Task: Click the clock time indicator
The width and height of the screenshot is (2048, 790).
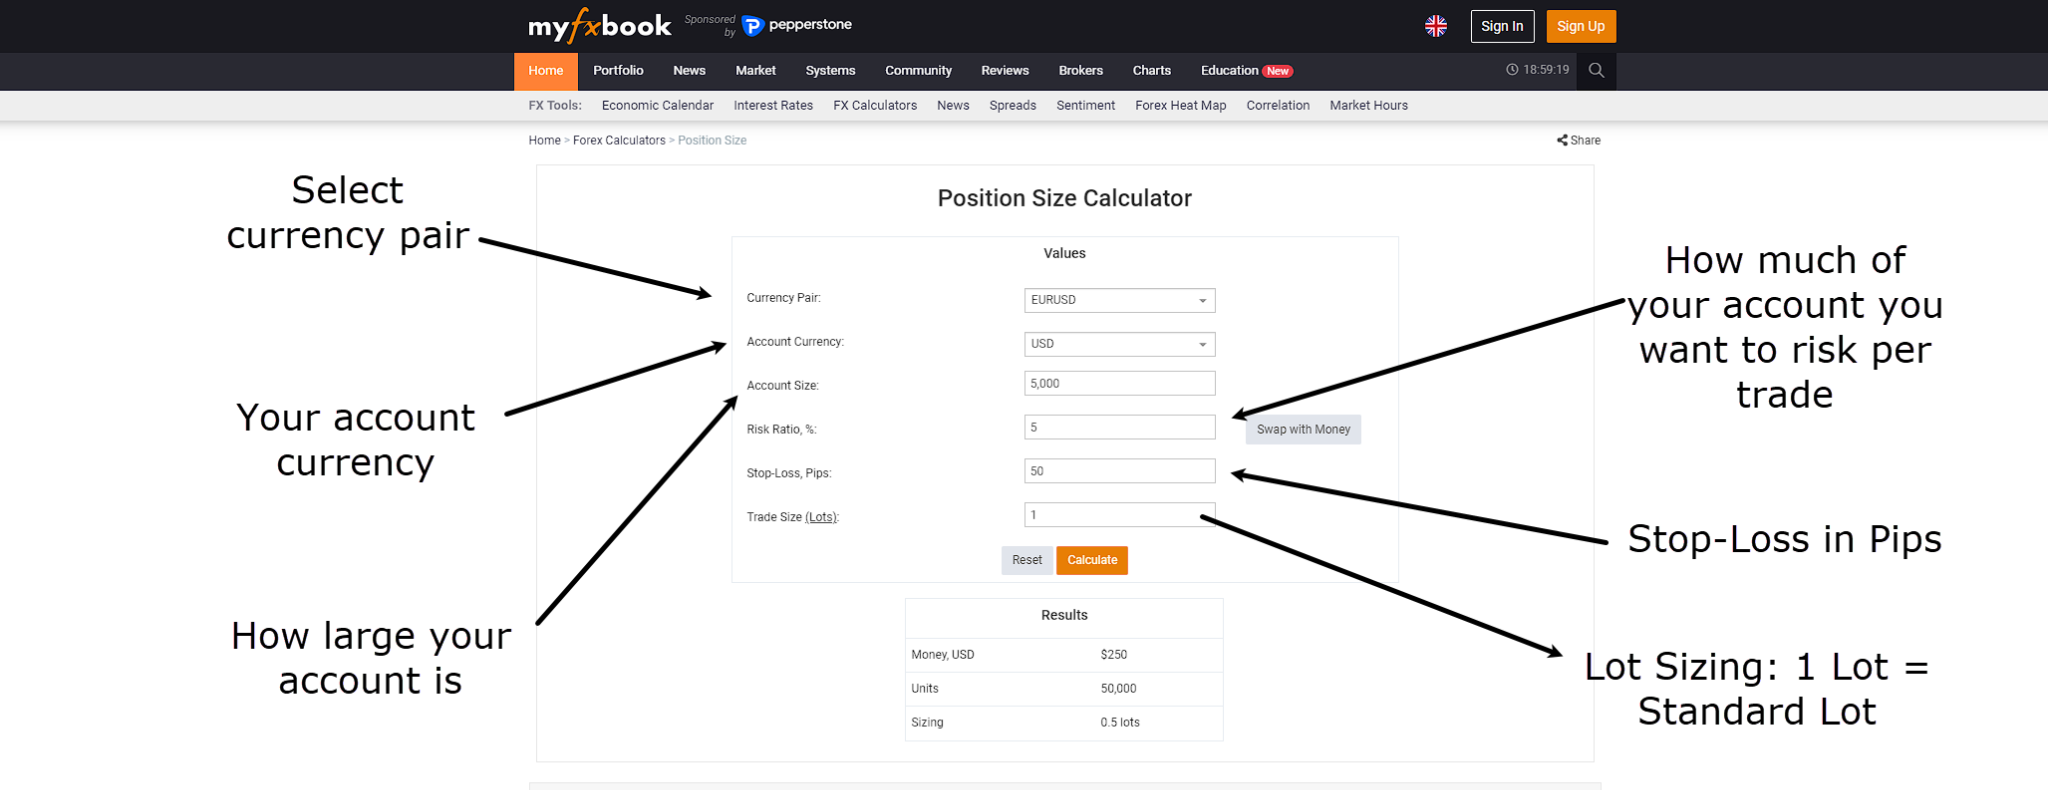Action: coord(1538,70)
